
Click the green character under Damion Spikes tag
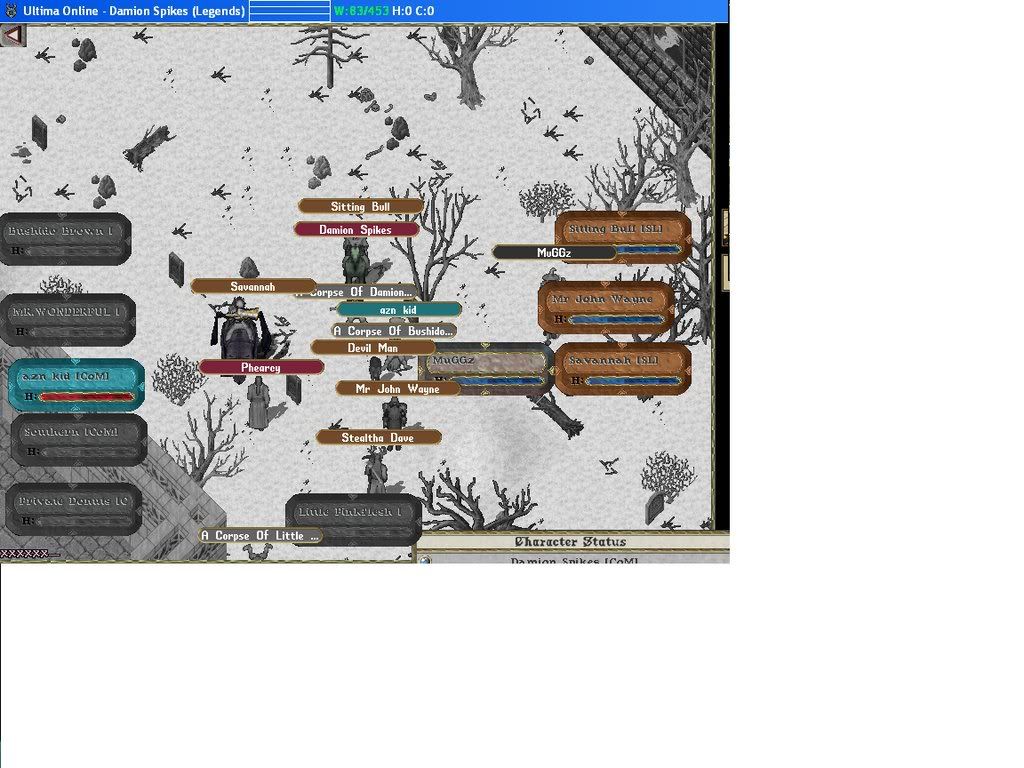tap(356, 261)
